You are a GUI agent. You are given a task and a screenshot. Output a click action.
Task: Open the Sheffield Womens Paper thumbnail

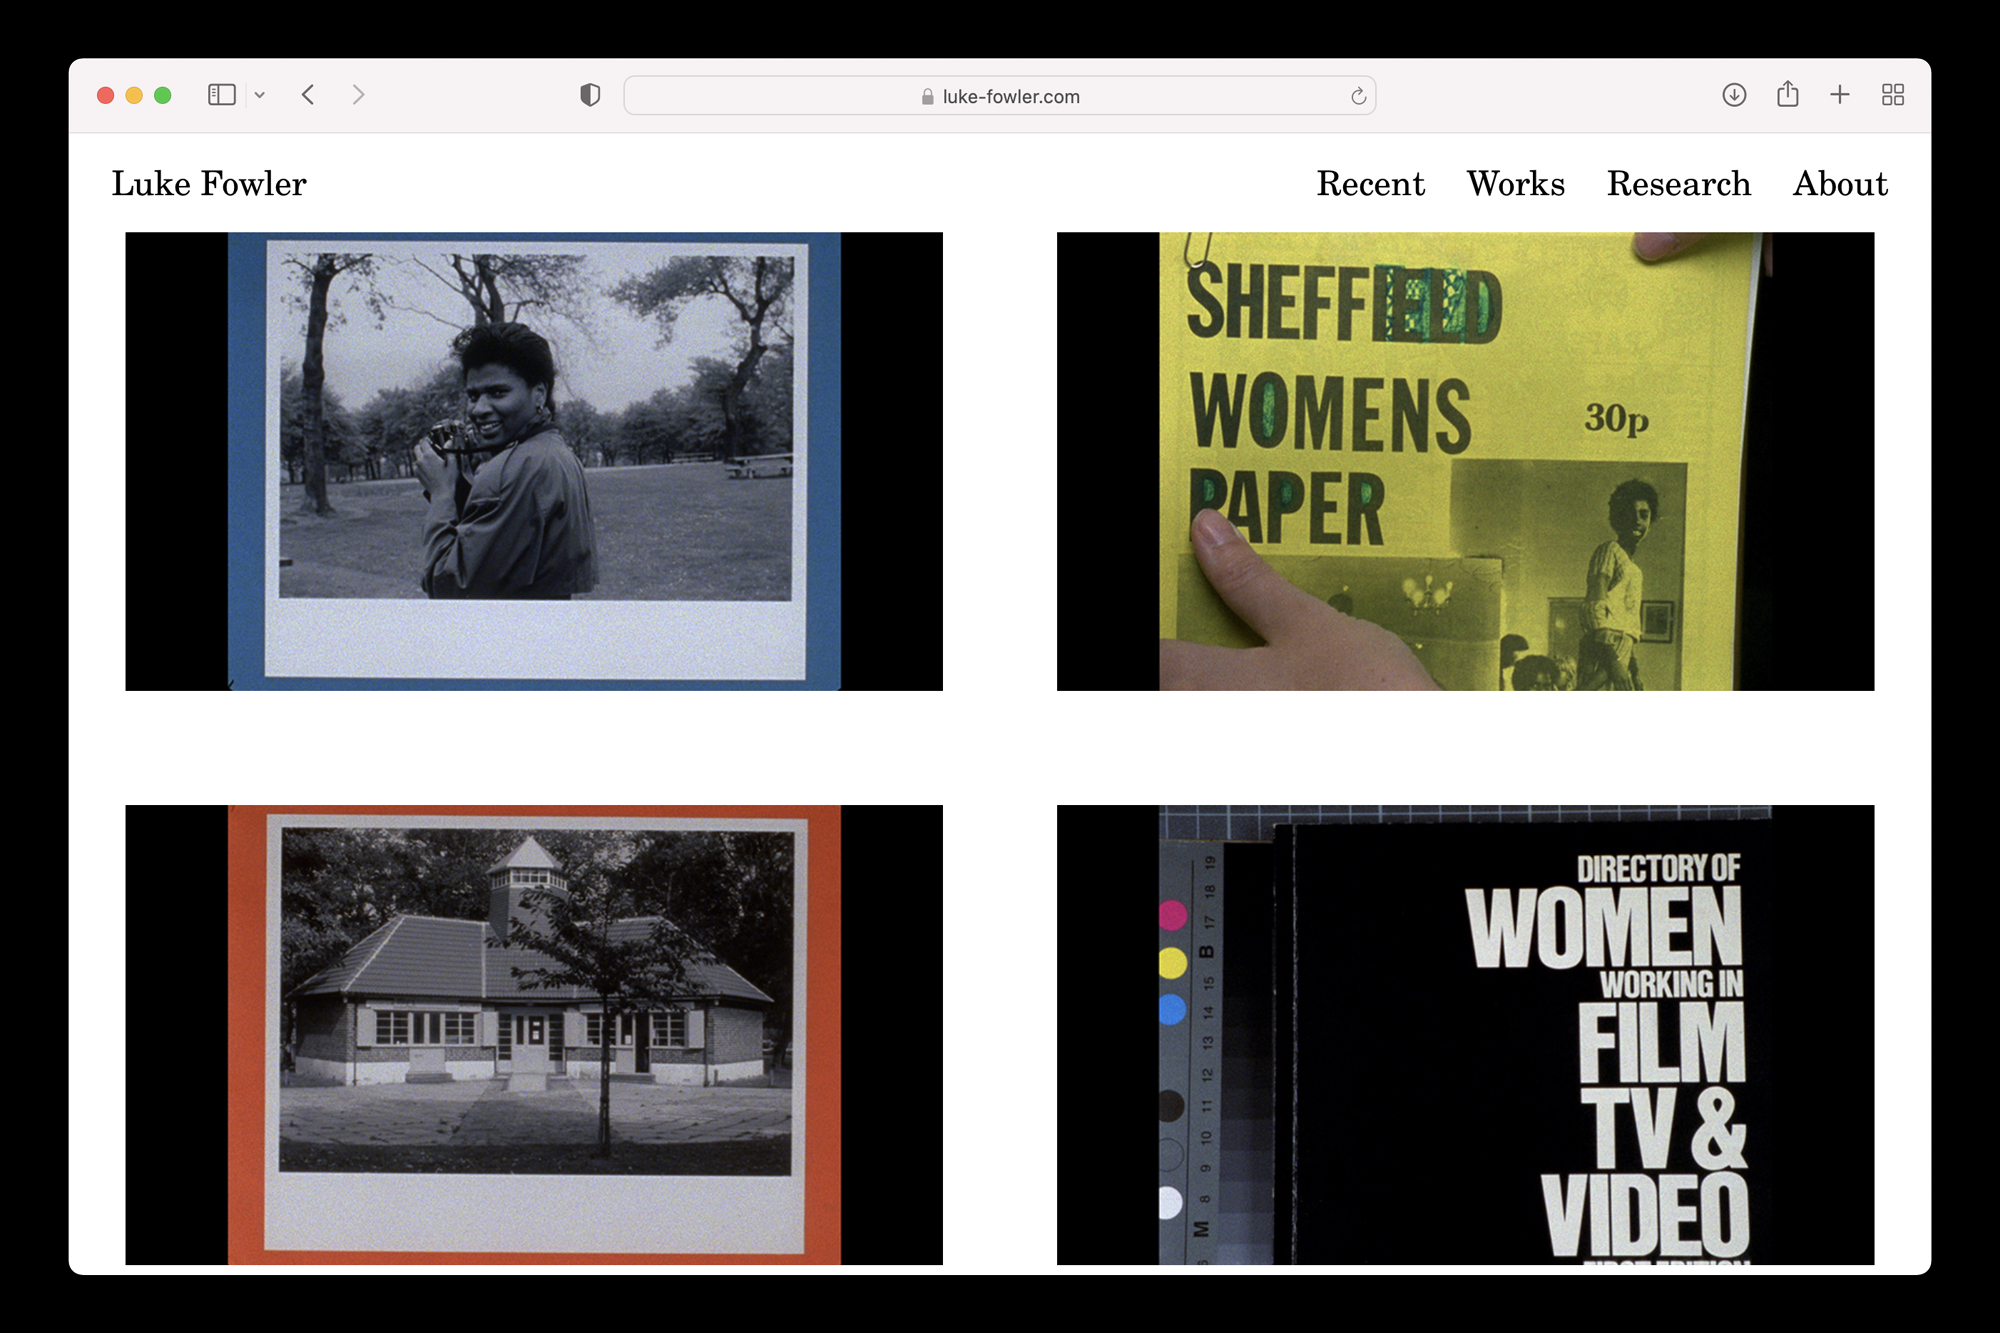point(1465,461)
